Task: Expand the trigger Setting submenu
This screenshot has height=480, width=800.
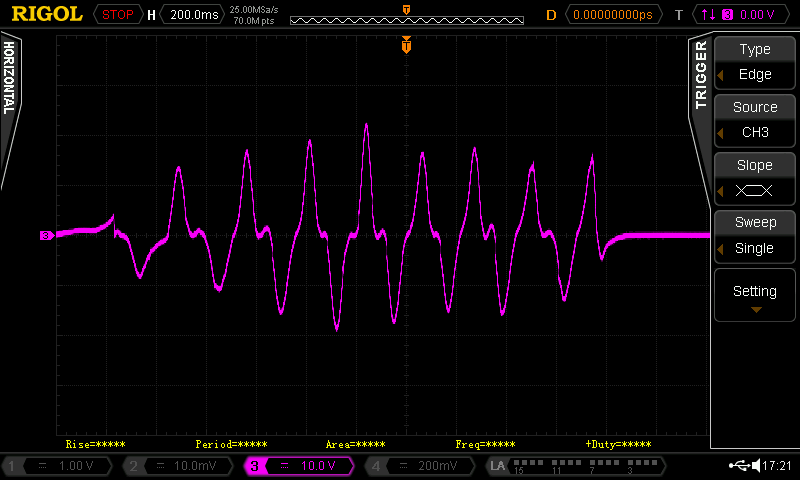Action: (x=755, y=295)
